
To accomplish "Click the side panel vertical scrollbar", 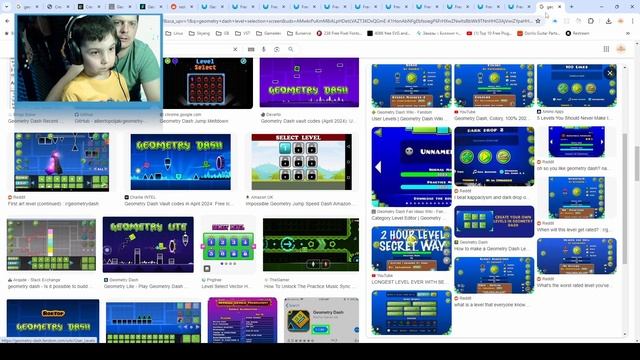I will click(x=625, y=198).
